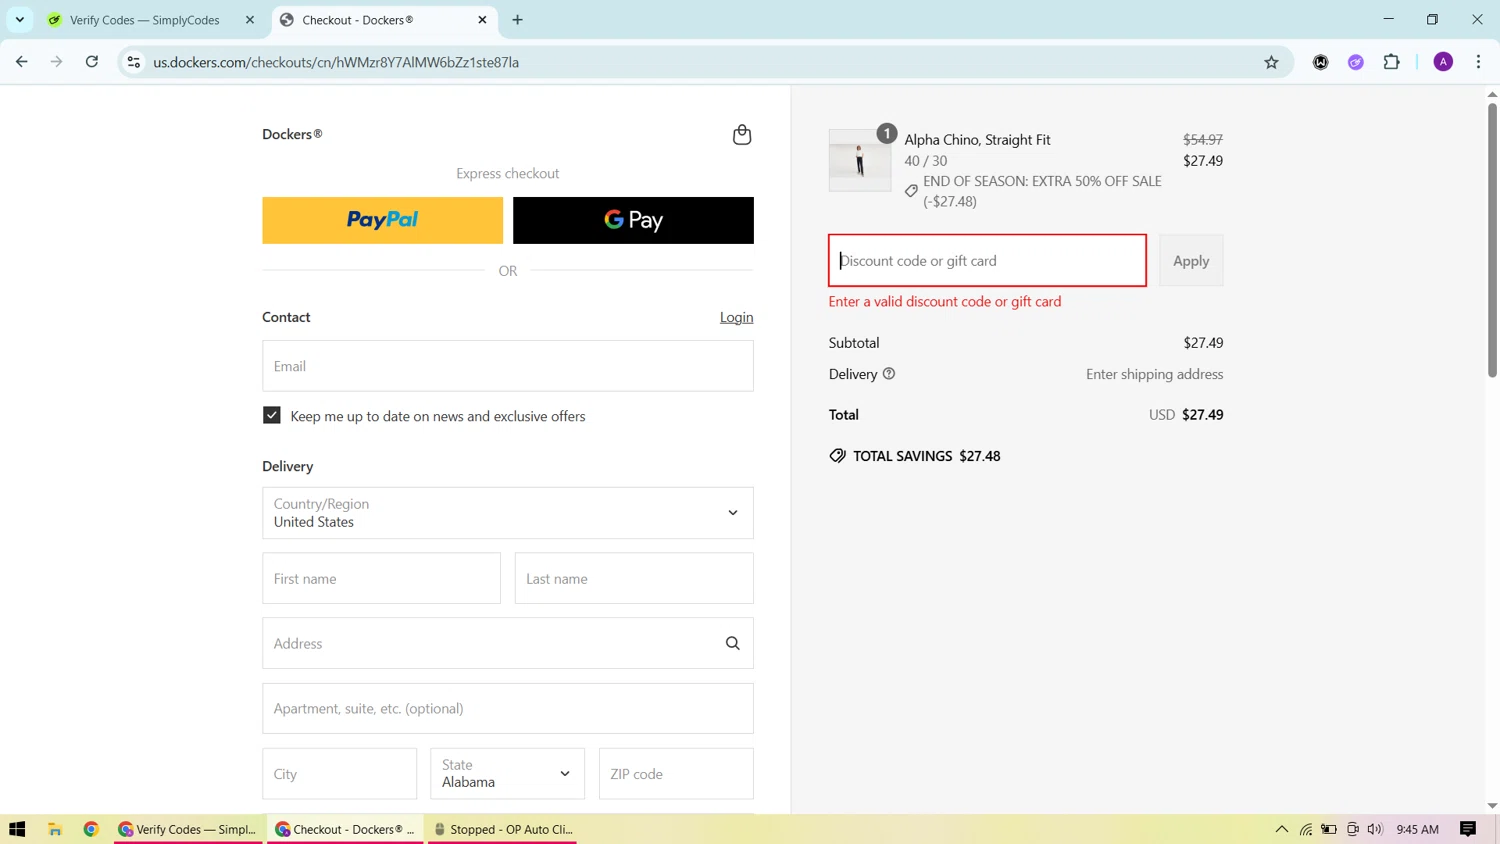
Task: Open the tab search dropdown arrow
Action: (20, 20)
